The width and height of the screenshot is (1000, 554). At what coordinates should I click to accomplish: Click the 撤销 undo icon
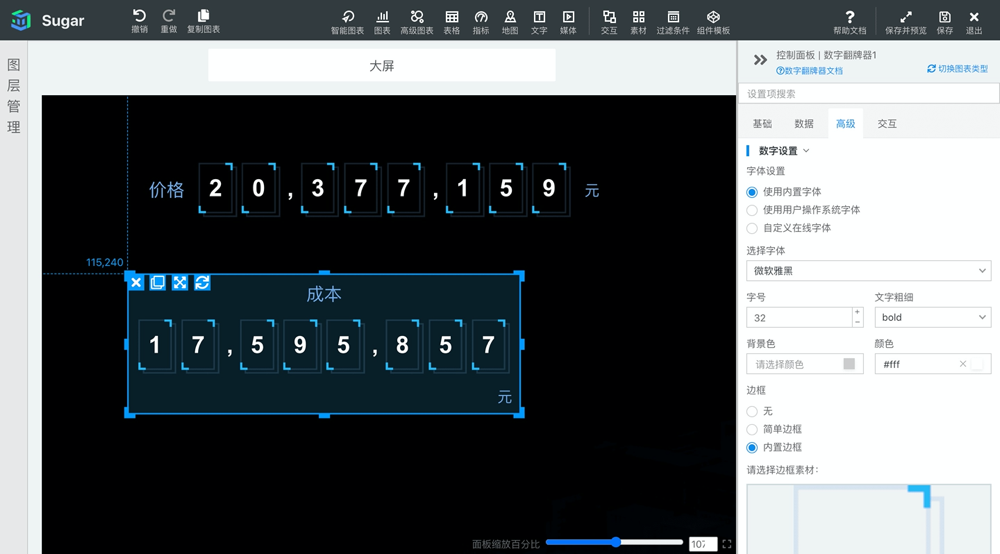point(139,20)
